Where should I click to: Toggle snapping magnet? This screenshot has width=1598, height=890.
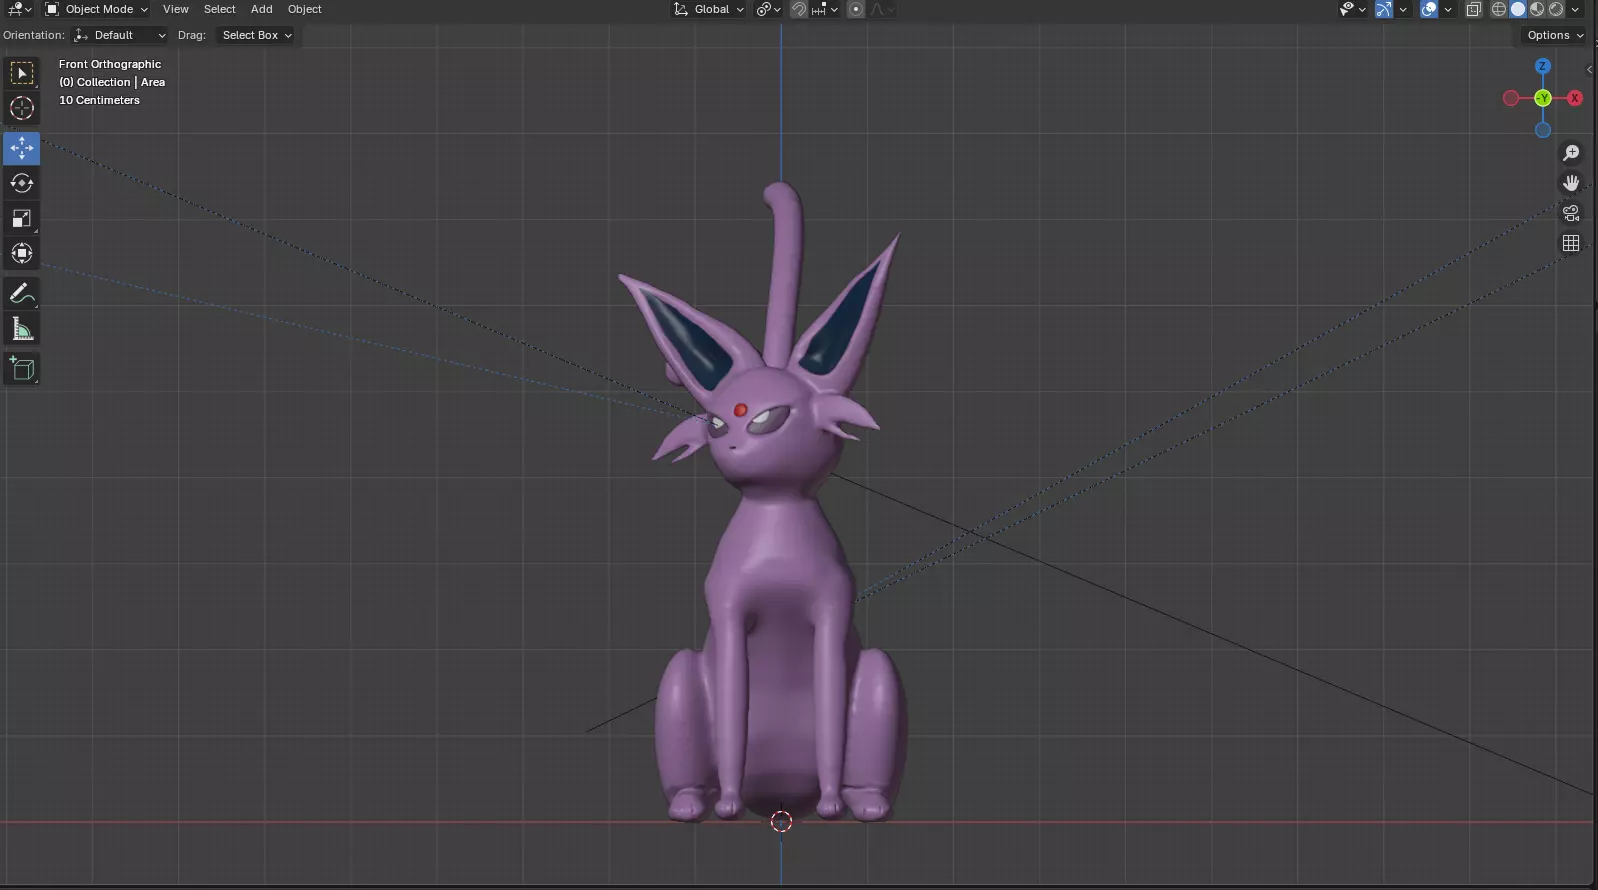799,9
